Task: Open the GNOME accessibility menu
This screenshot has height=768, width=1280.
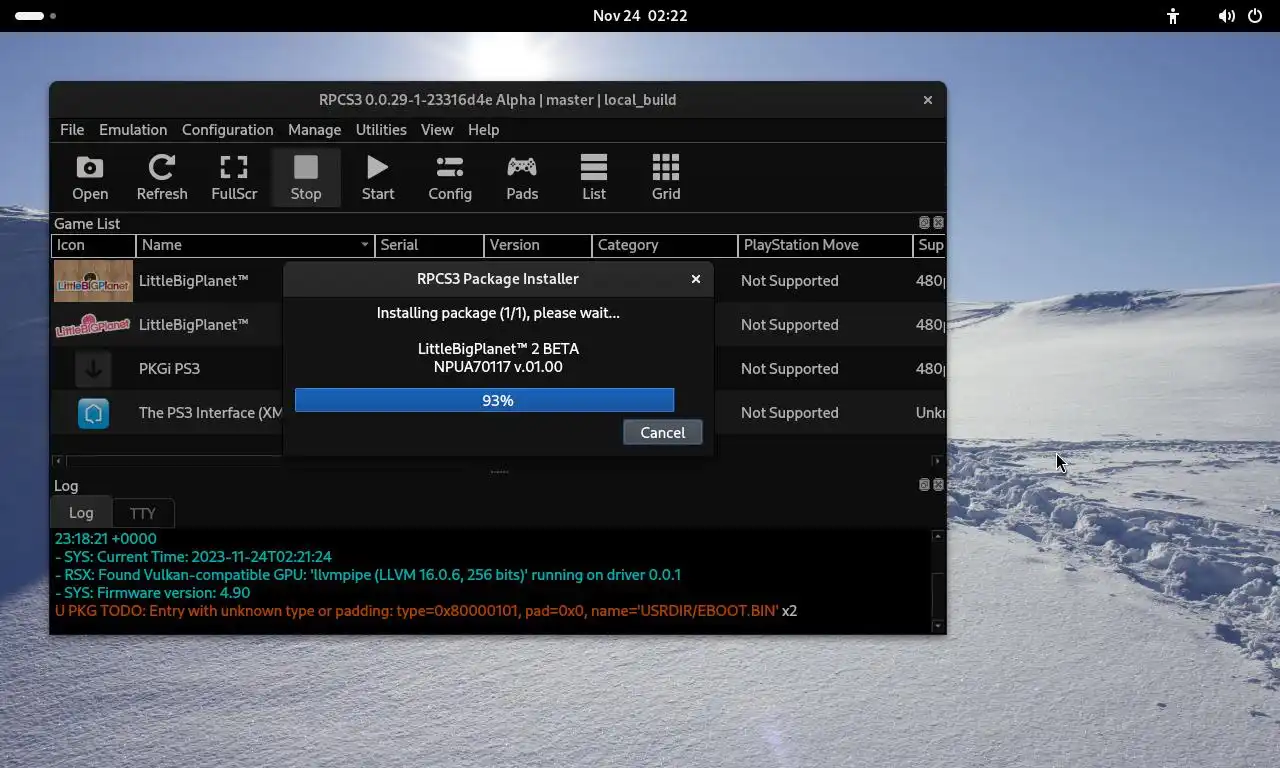Action: point(1173,16)
